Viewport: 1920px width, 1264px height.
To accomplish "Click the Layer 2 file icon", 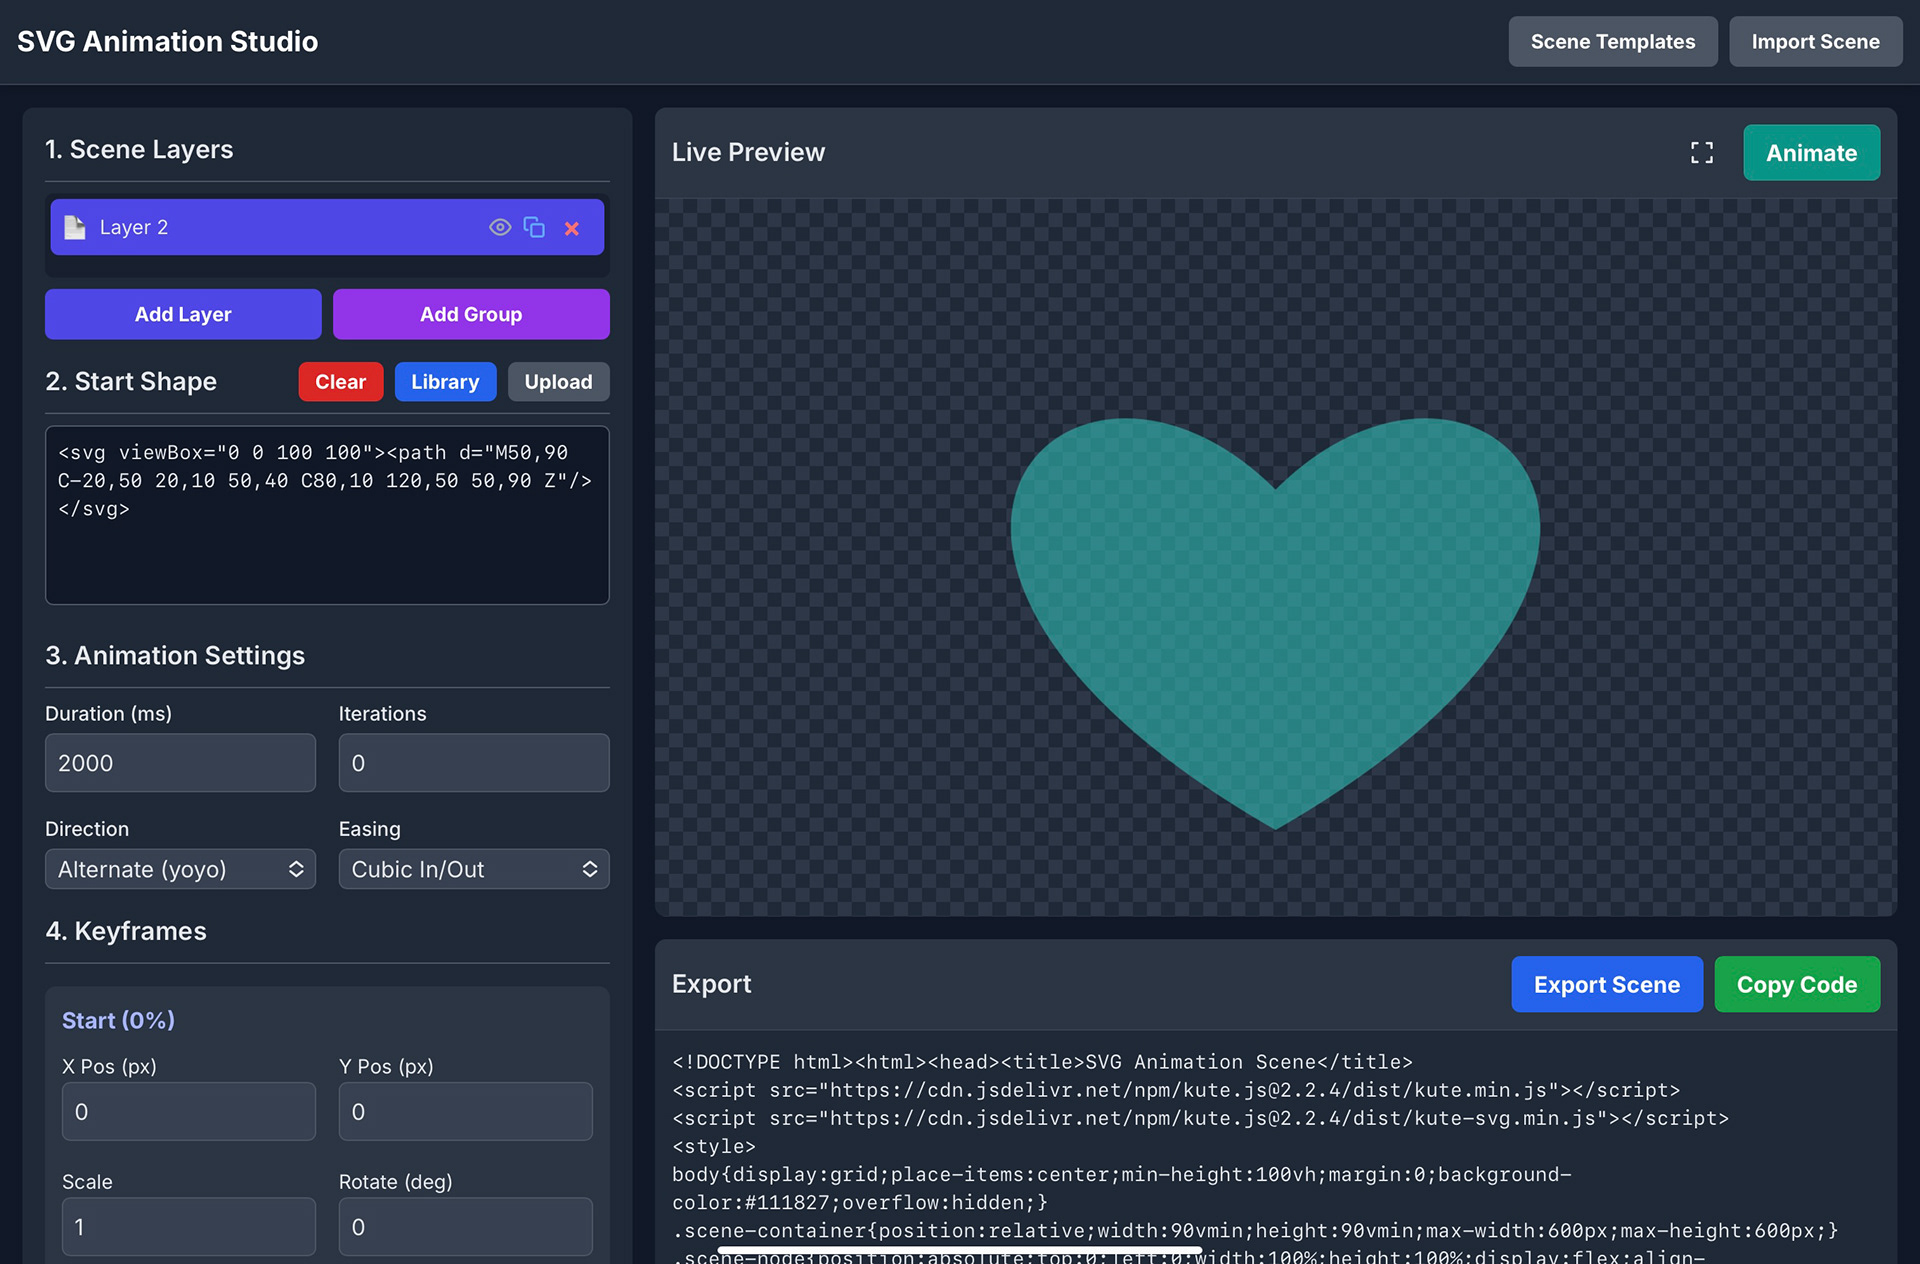I will 75,228.
